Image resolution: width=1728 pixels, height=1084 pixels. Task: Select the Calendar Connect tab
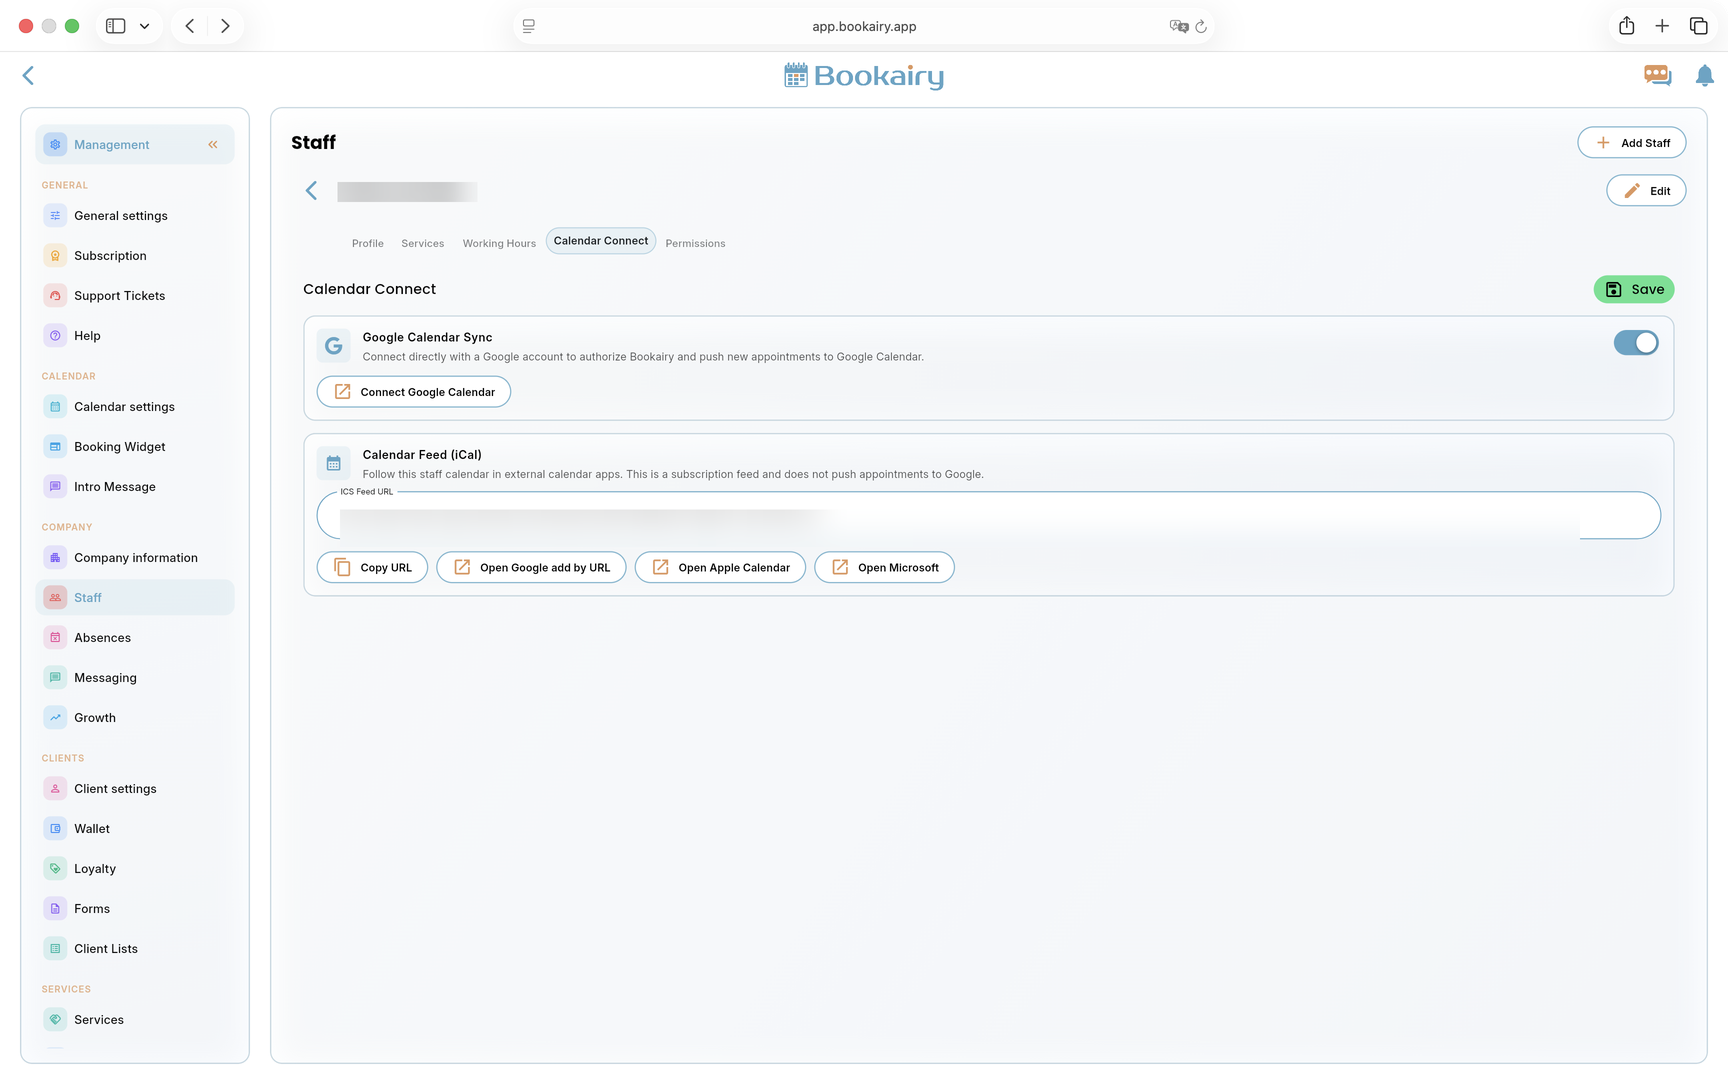click(601, 241)
